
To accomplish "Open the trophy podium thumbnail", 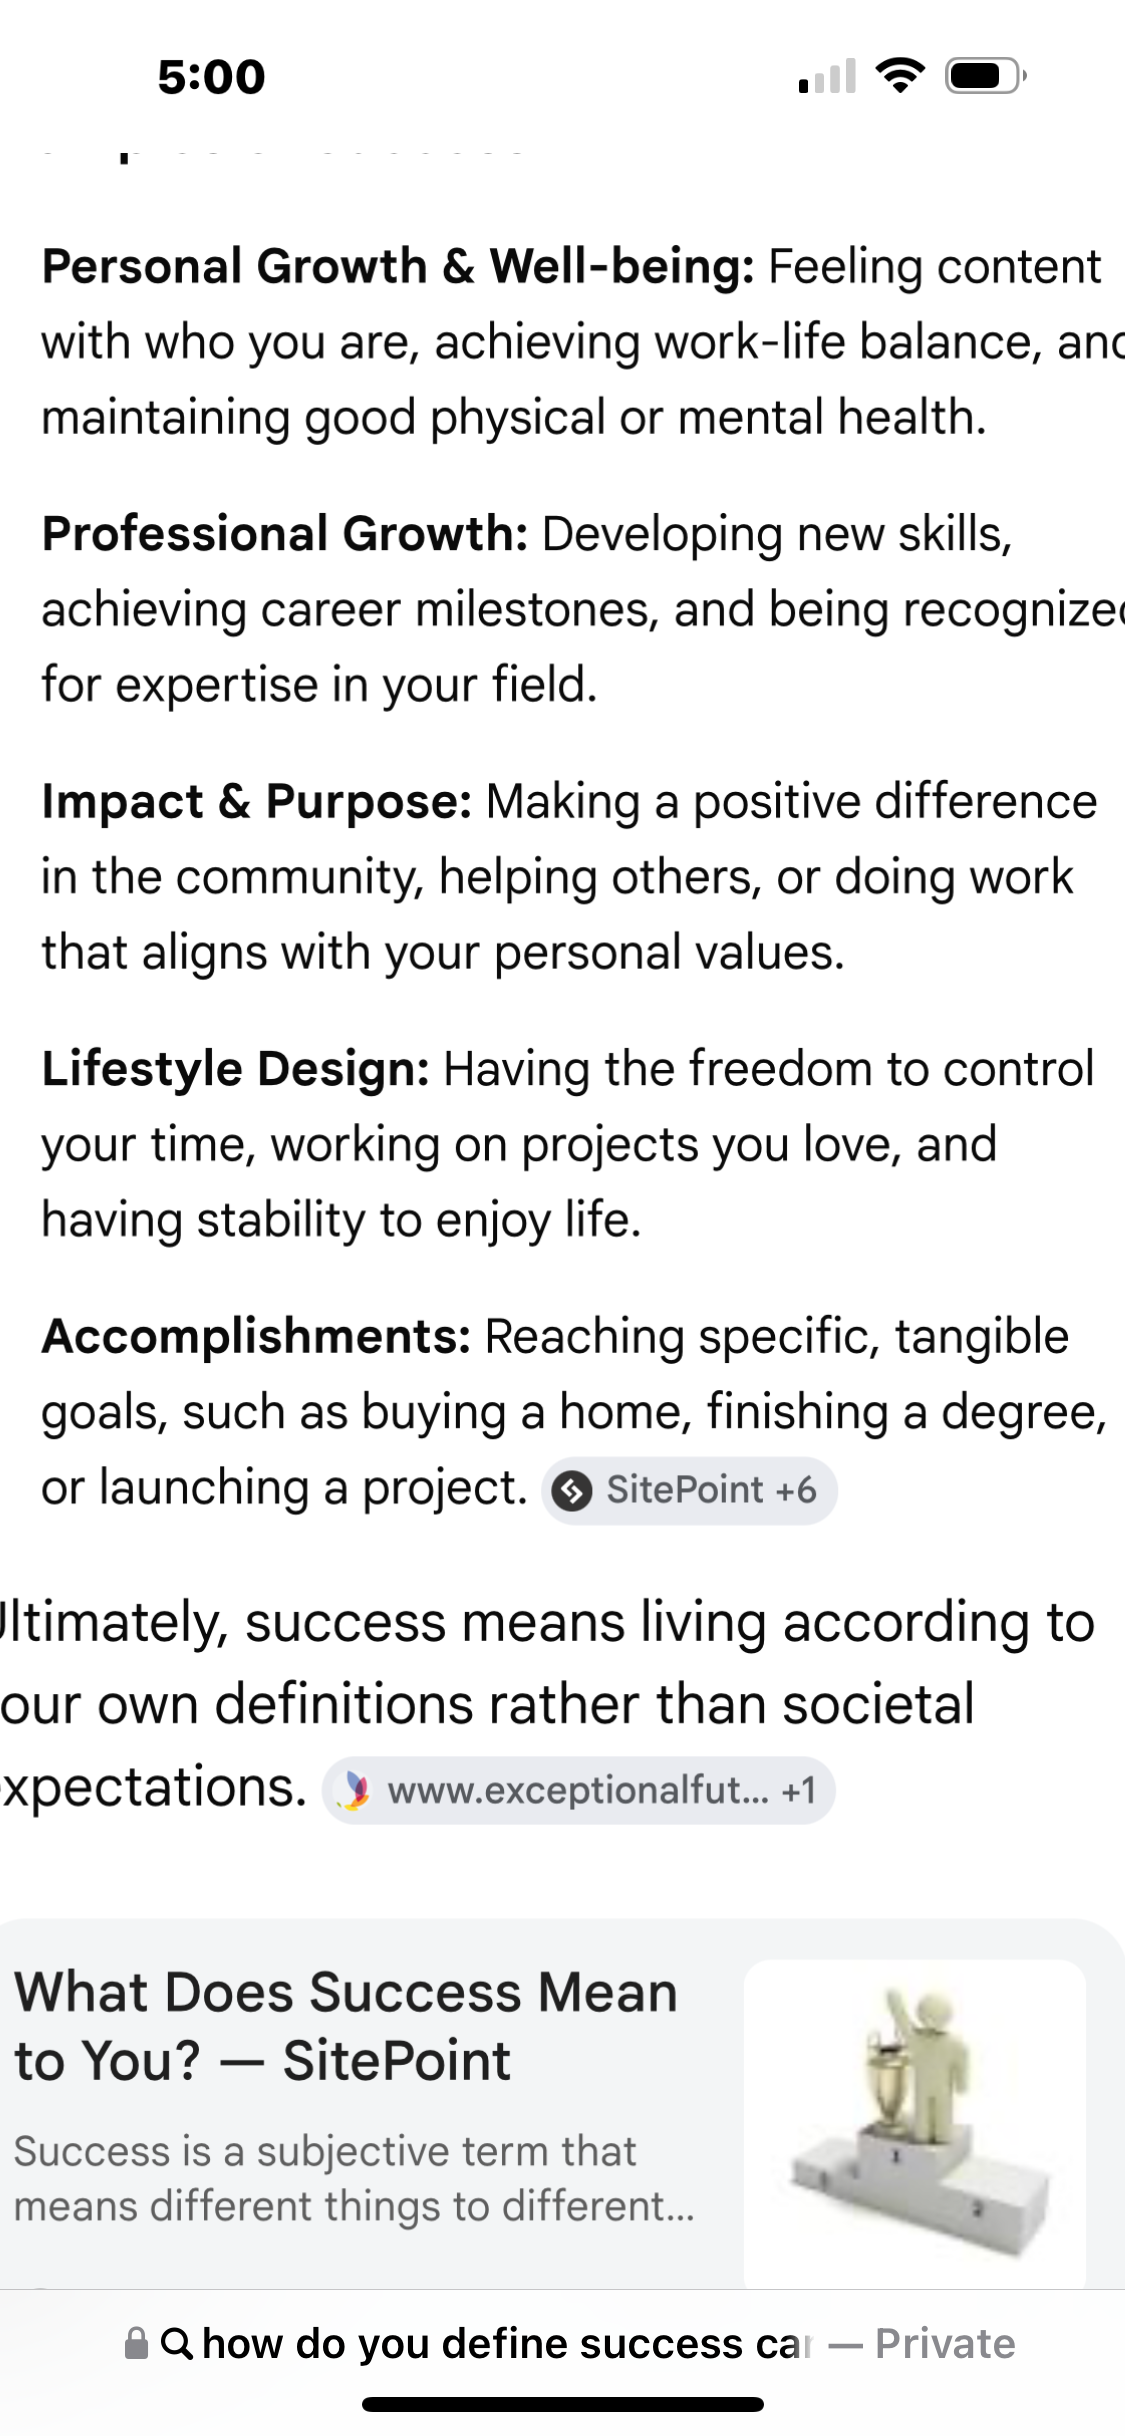I will tap(914, 2120).
